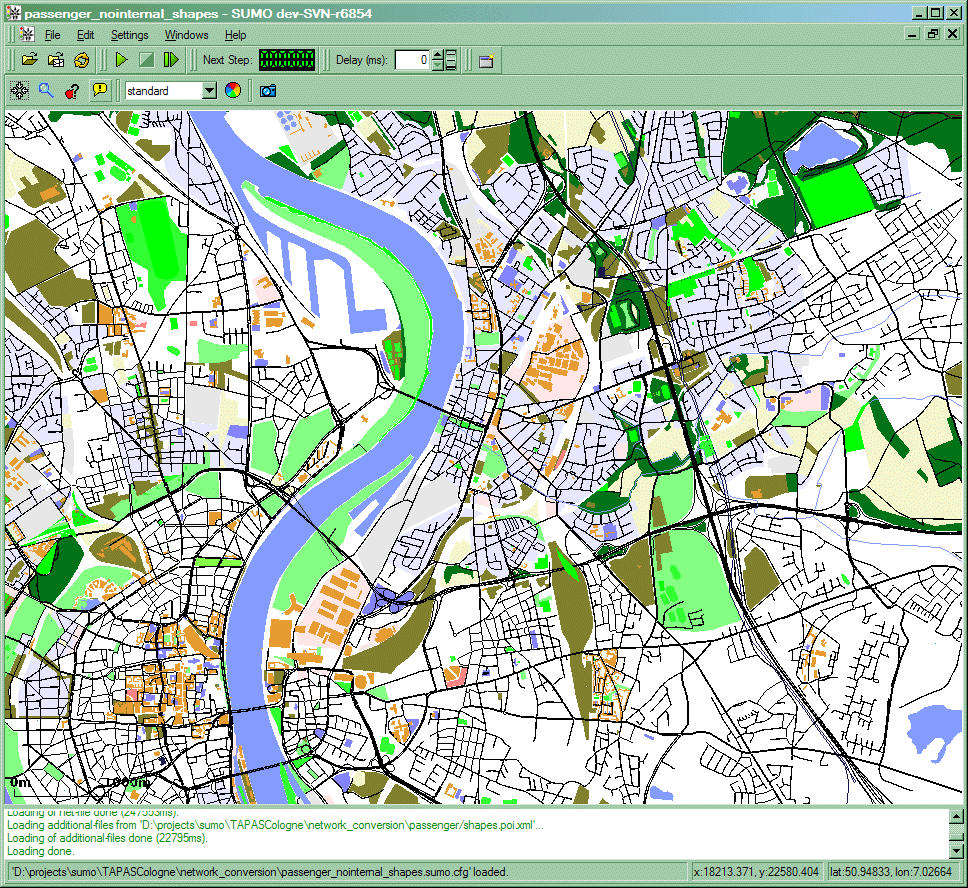Open the Settings menu
The width and height of the screenshot is (968, 888).
coord(129,35)
